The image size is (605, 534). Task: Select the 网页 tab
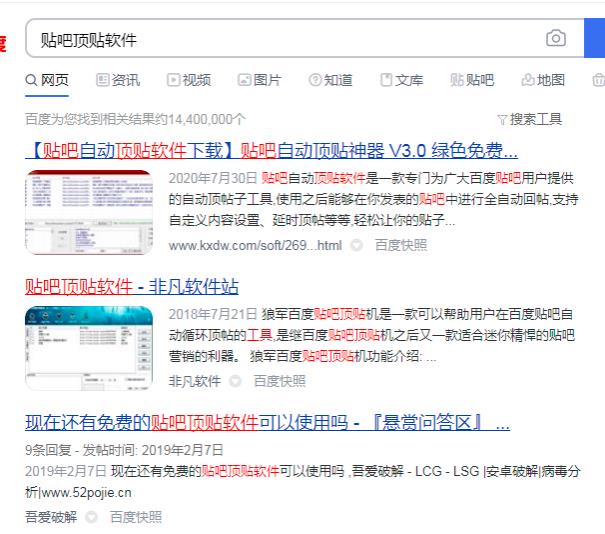coord(47,80)
